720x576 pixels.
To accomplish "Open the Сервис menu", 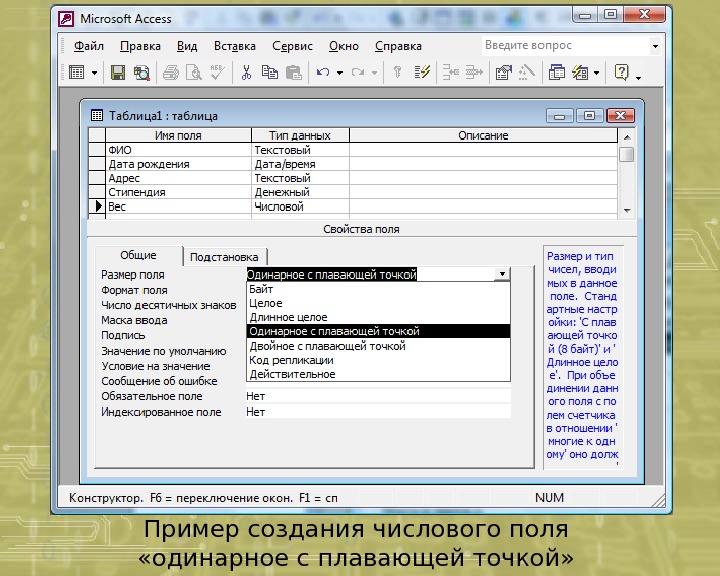I will tap(292, 46).
